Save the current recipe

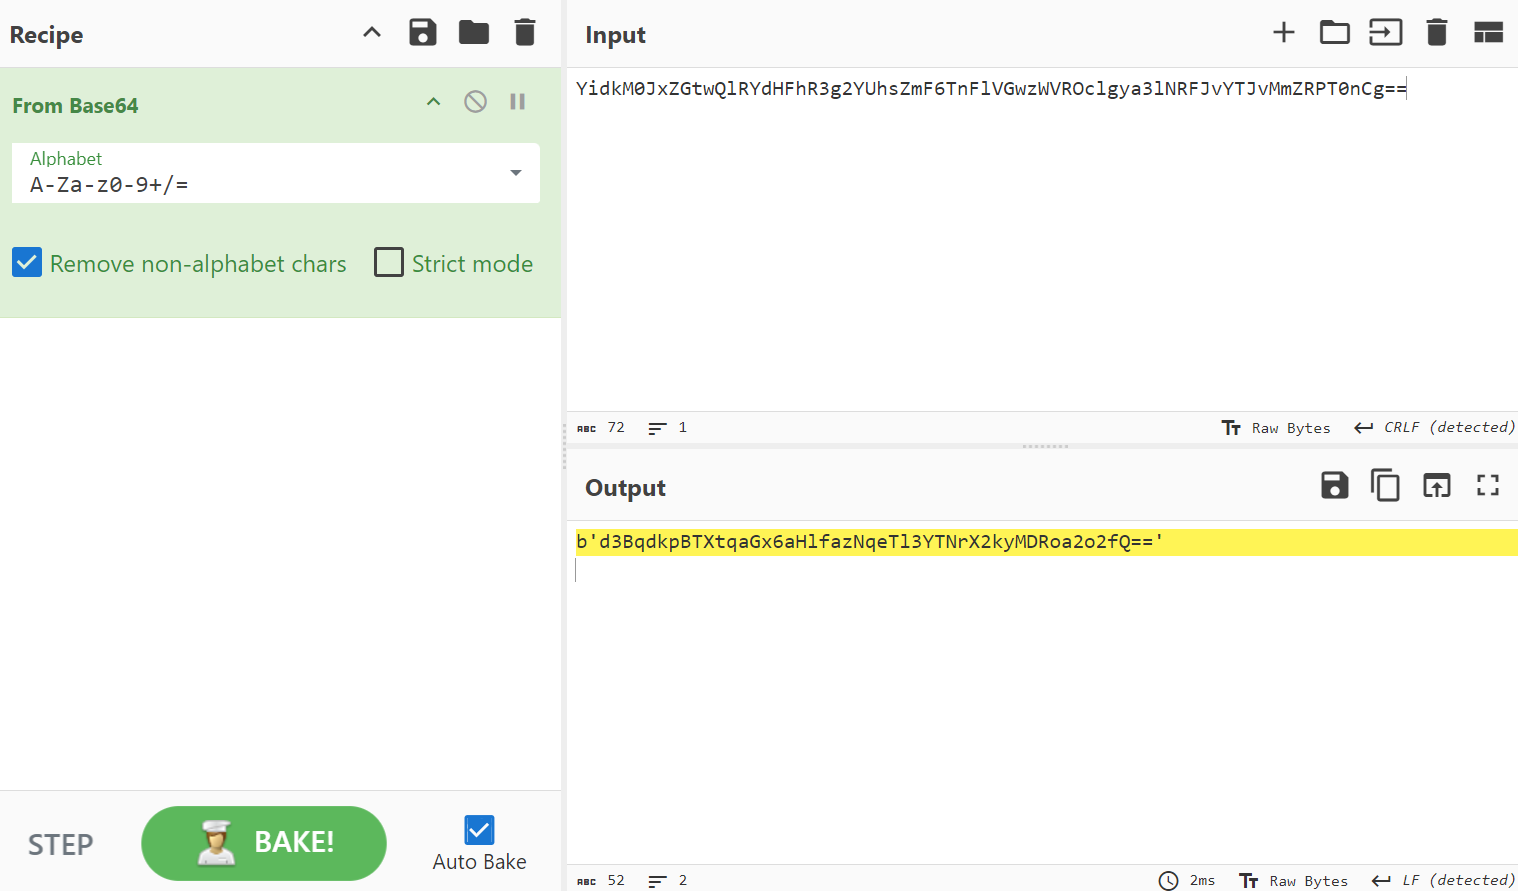coord(423,33)
